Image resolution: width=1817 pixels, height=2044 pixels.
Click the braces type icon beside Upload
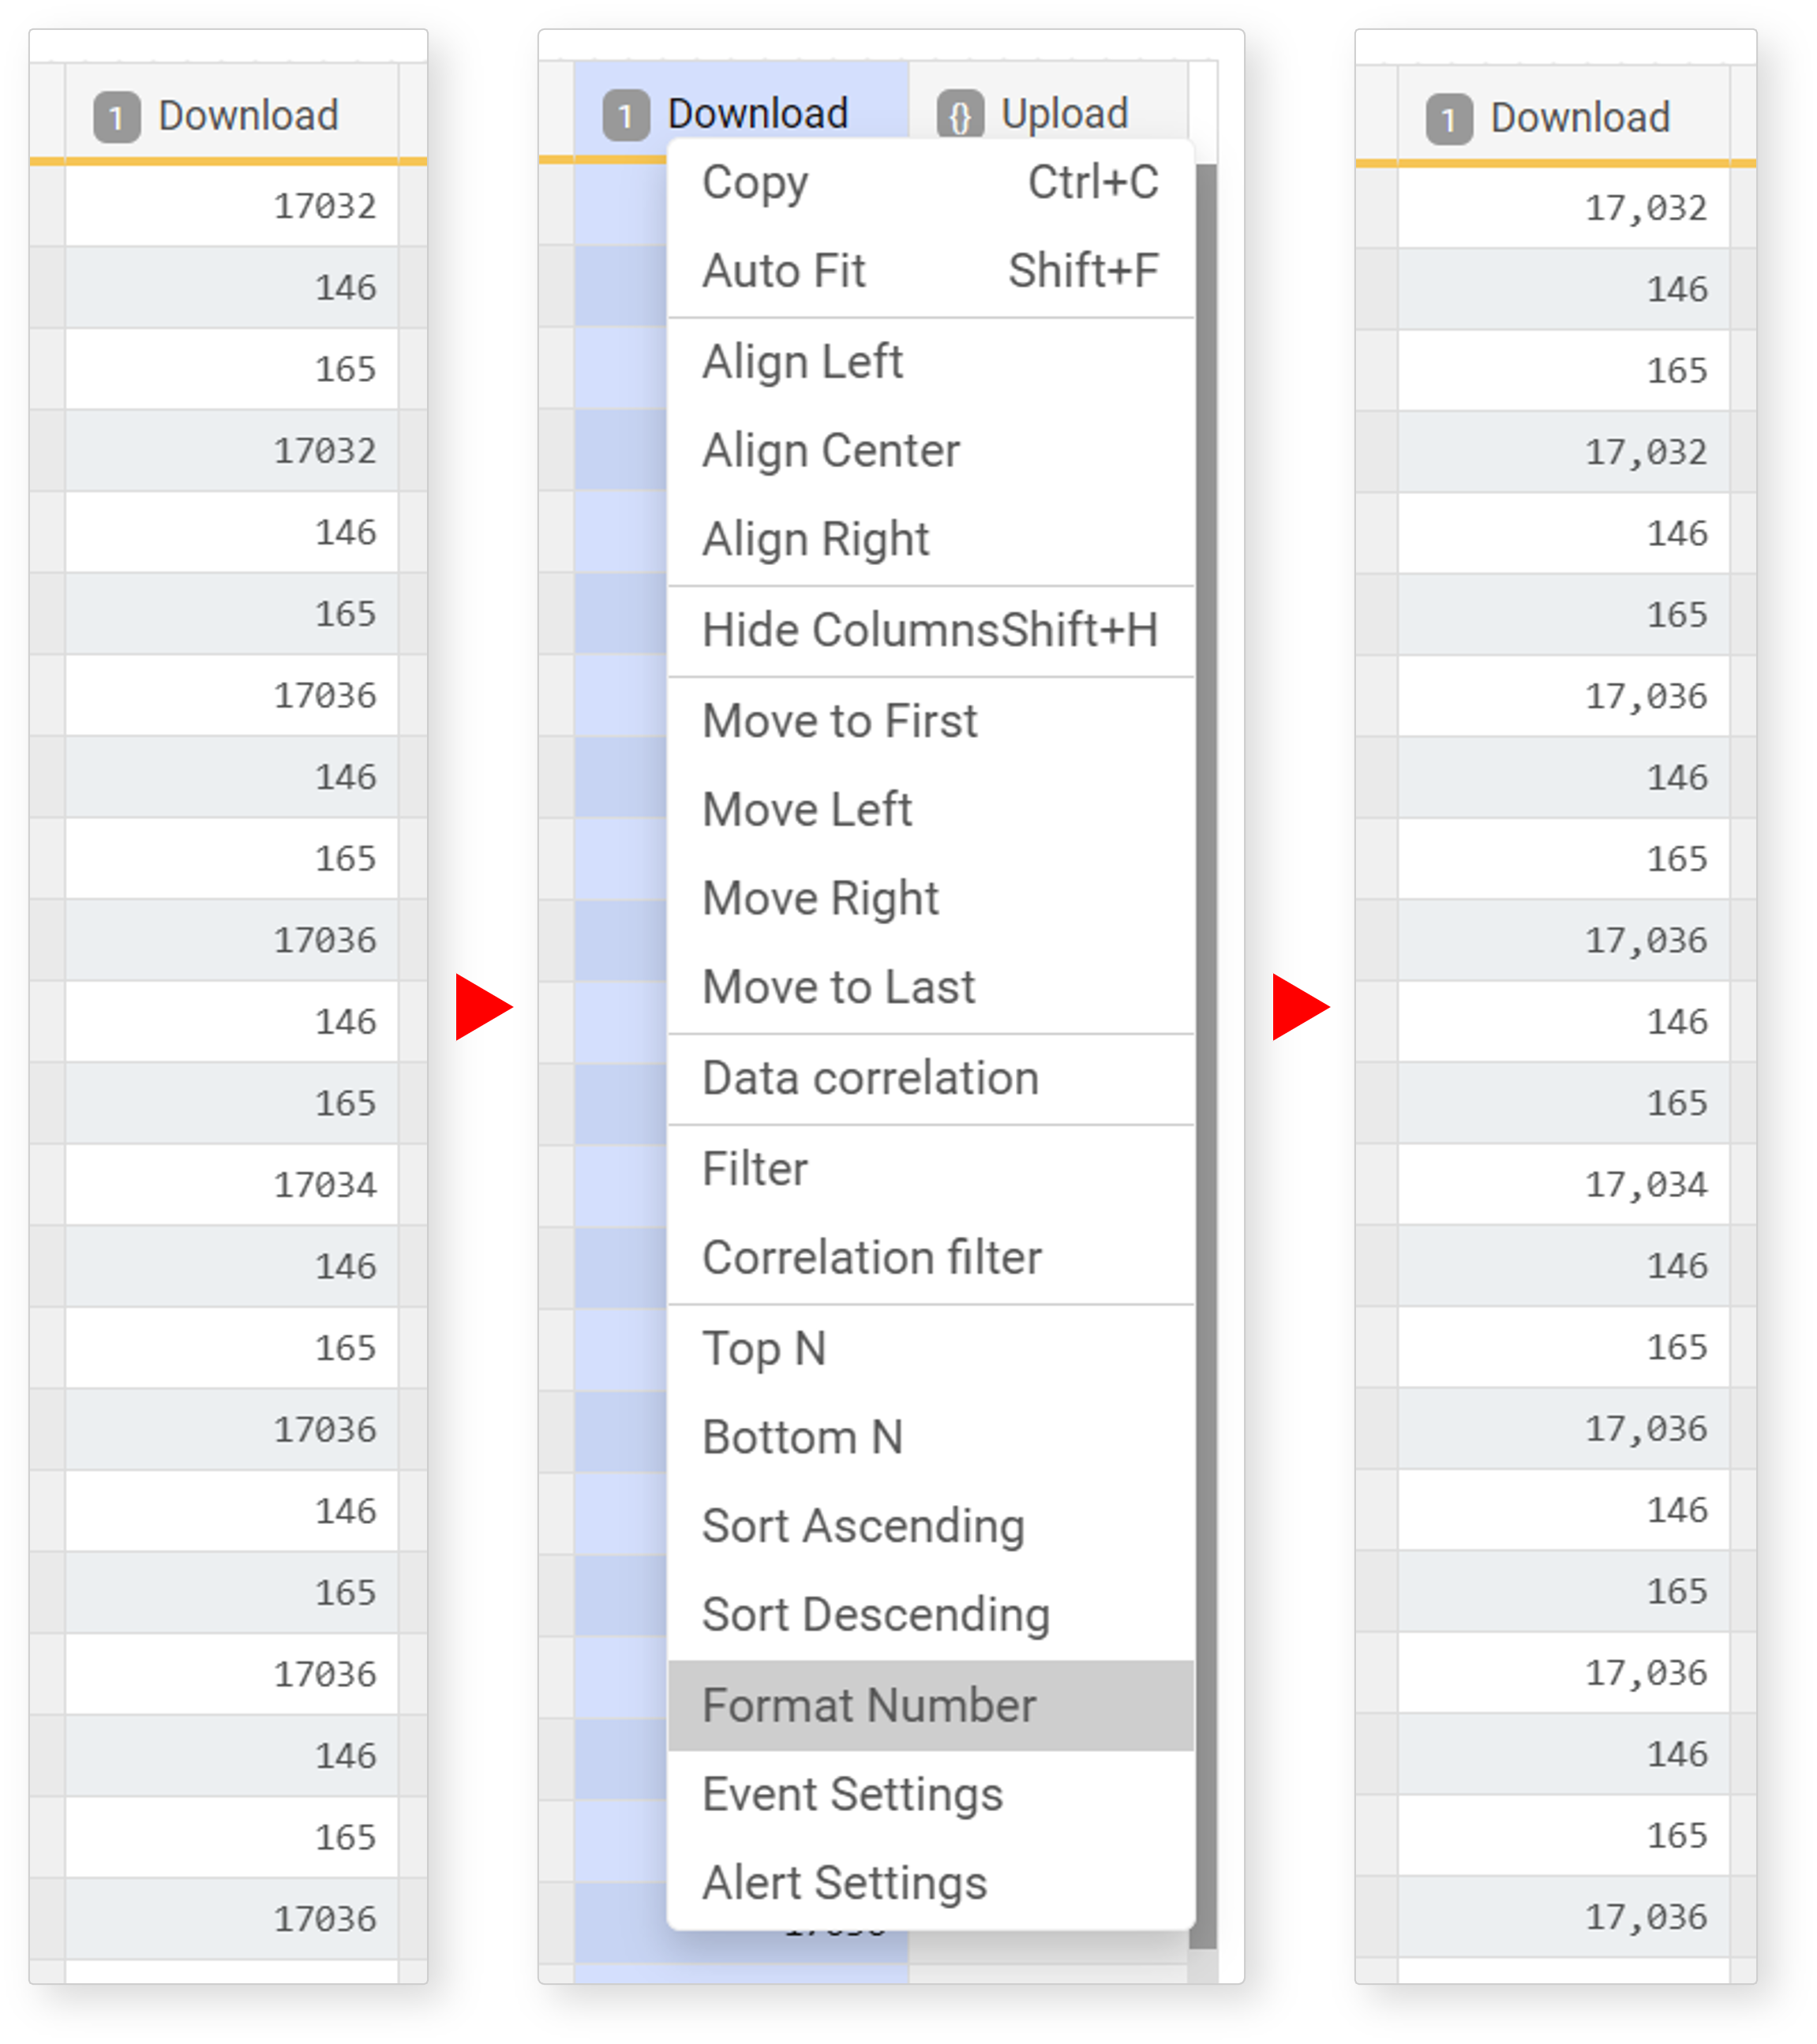[x=960, y=116]
